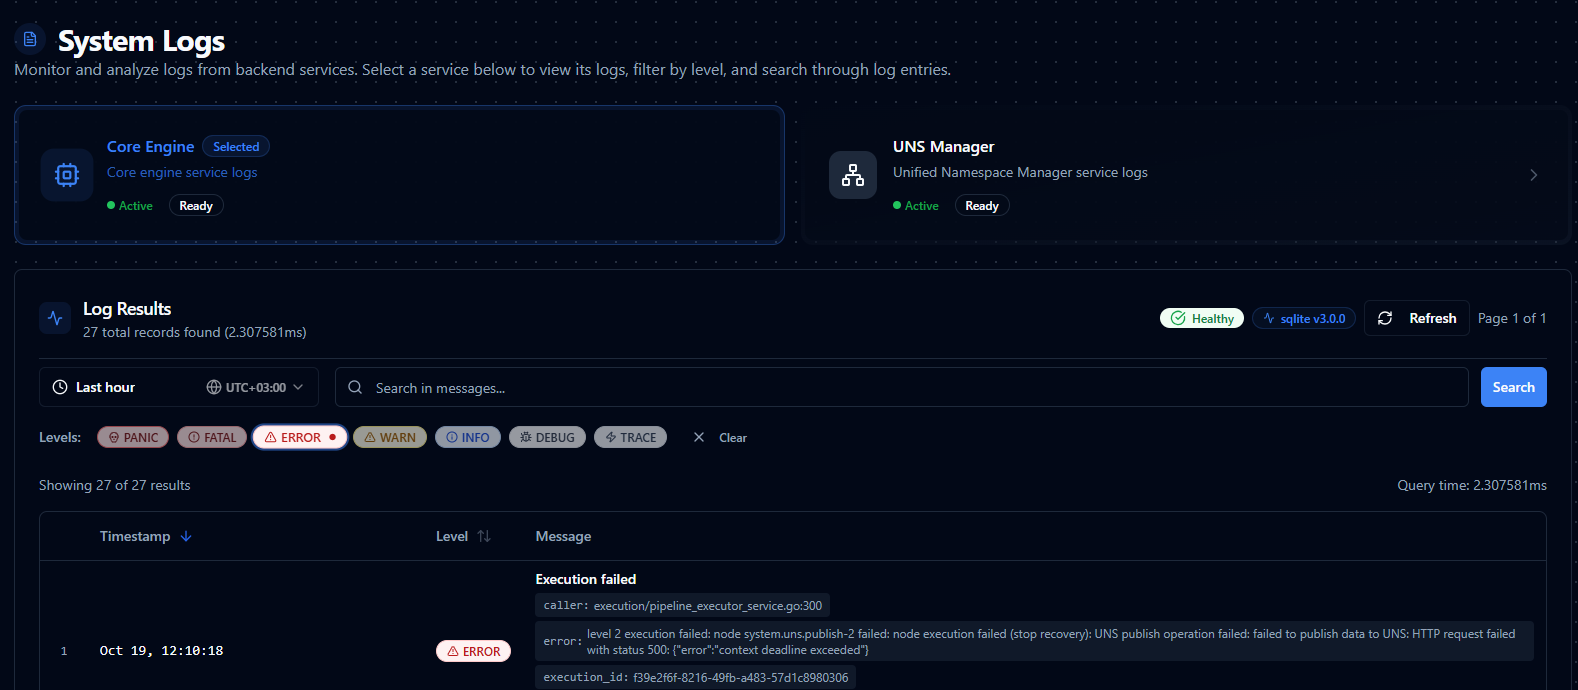
Task: Toggle the INFO level filter
Action: (x=468, y=437)
